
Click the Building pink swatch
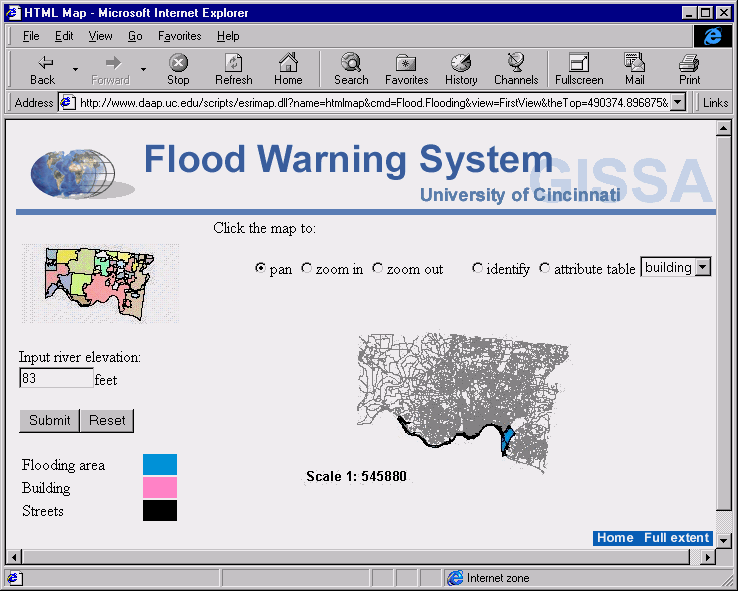[160, 487]
